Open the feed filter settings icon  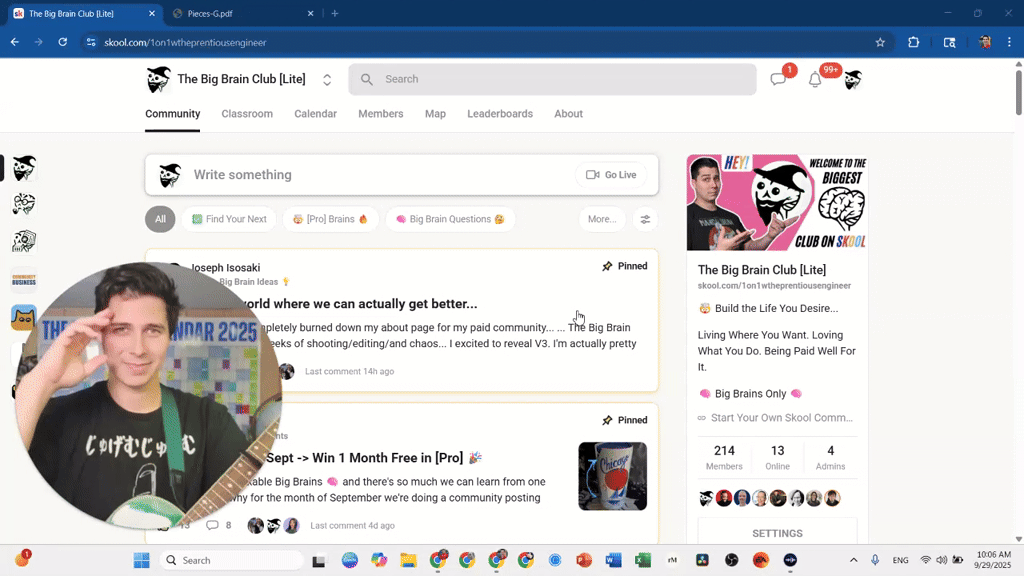(645, 219)
